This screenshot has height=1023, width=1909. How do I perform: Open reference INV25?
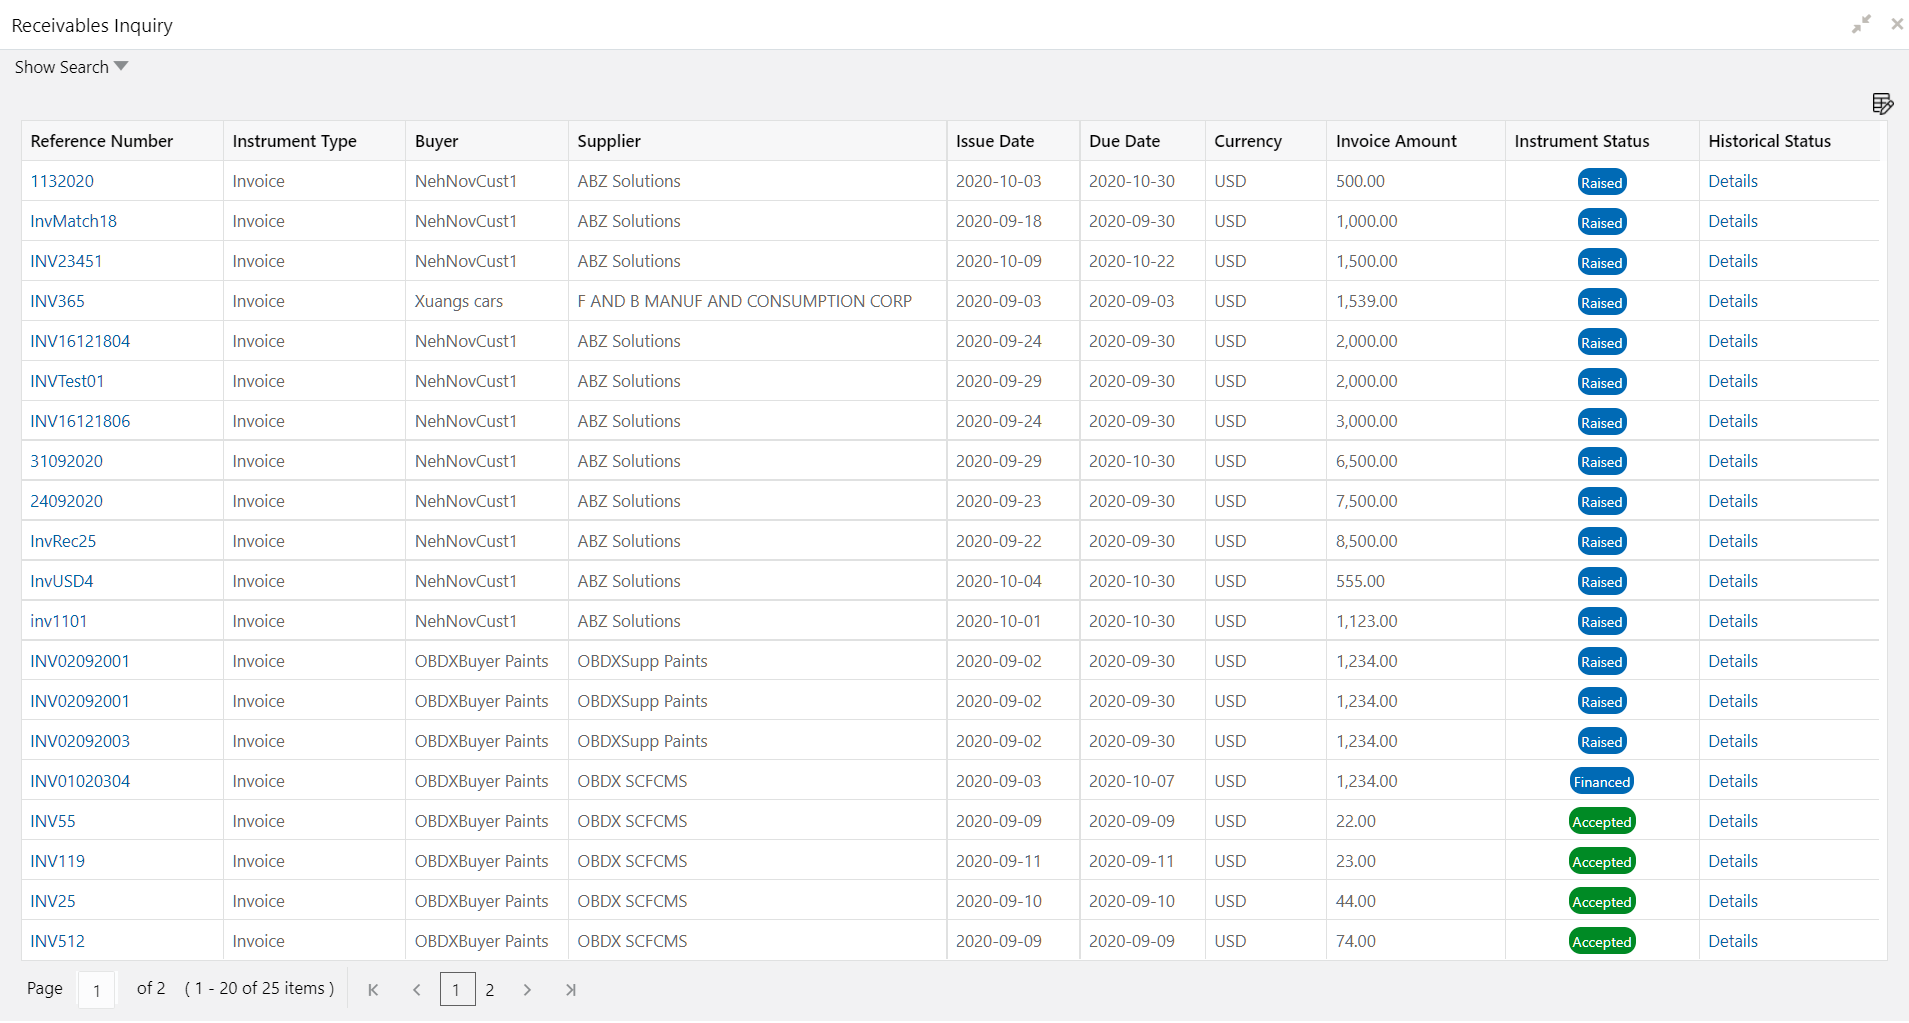(x=52, y=901)
